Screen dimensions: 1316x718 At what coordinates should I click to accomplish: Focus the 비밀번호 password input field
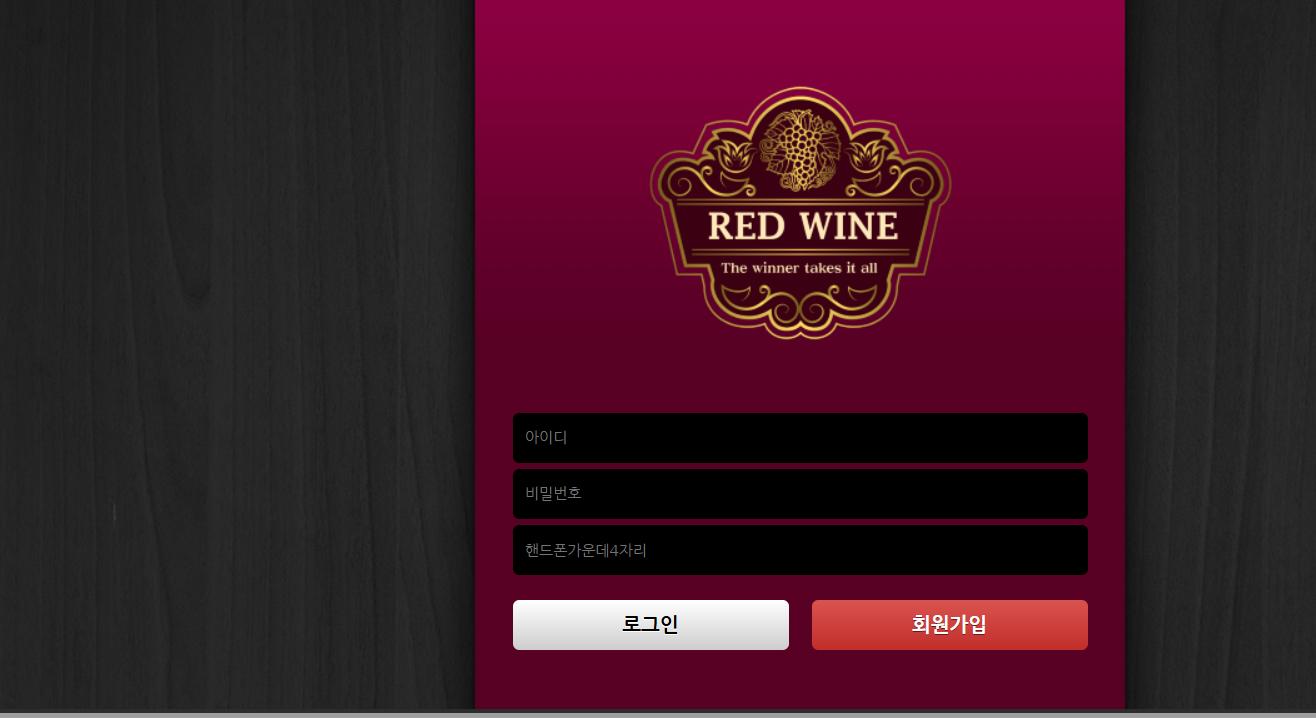coord(800,494)
